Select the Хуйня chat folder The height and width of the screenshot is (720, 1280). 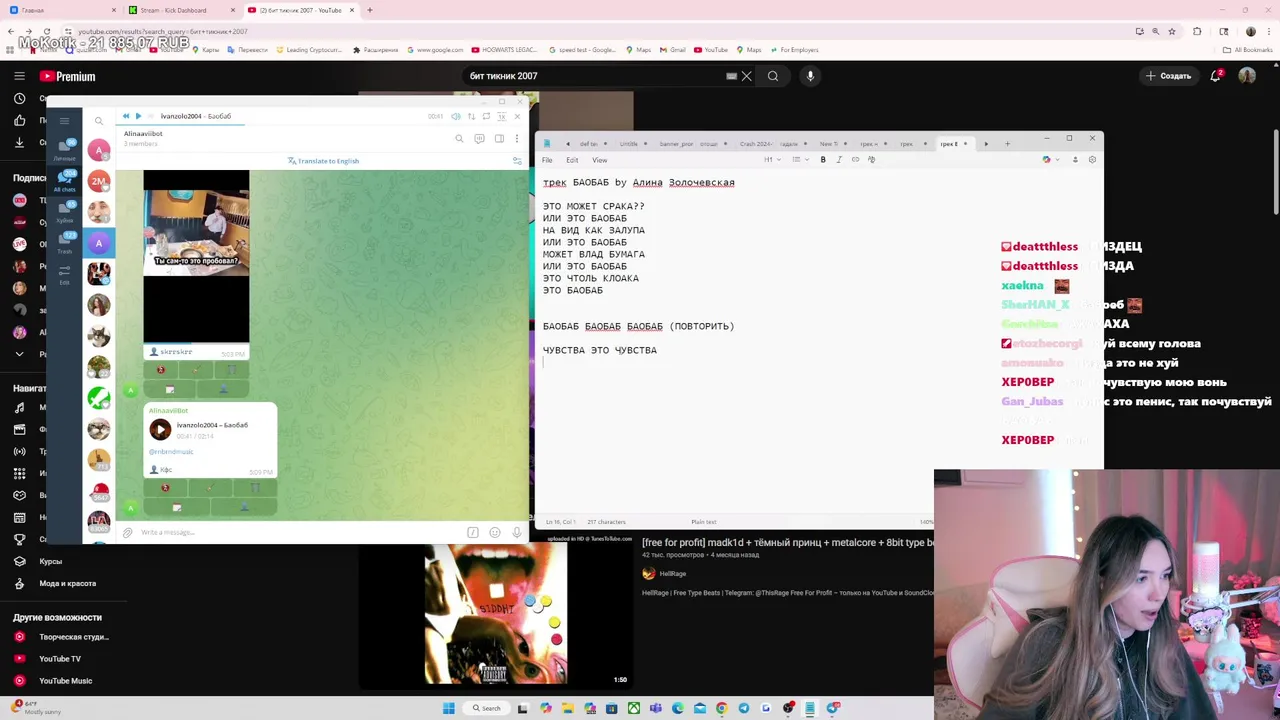65,212
